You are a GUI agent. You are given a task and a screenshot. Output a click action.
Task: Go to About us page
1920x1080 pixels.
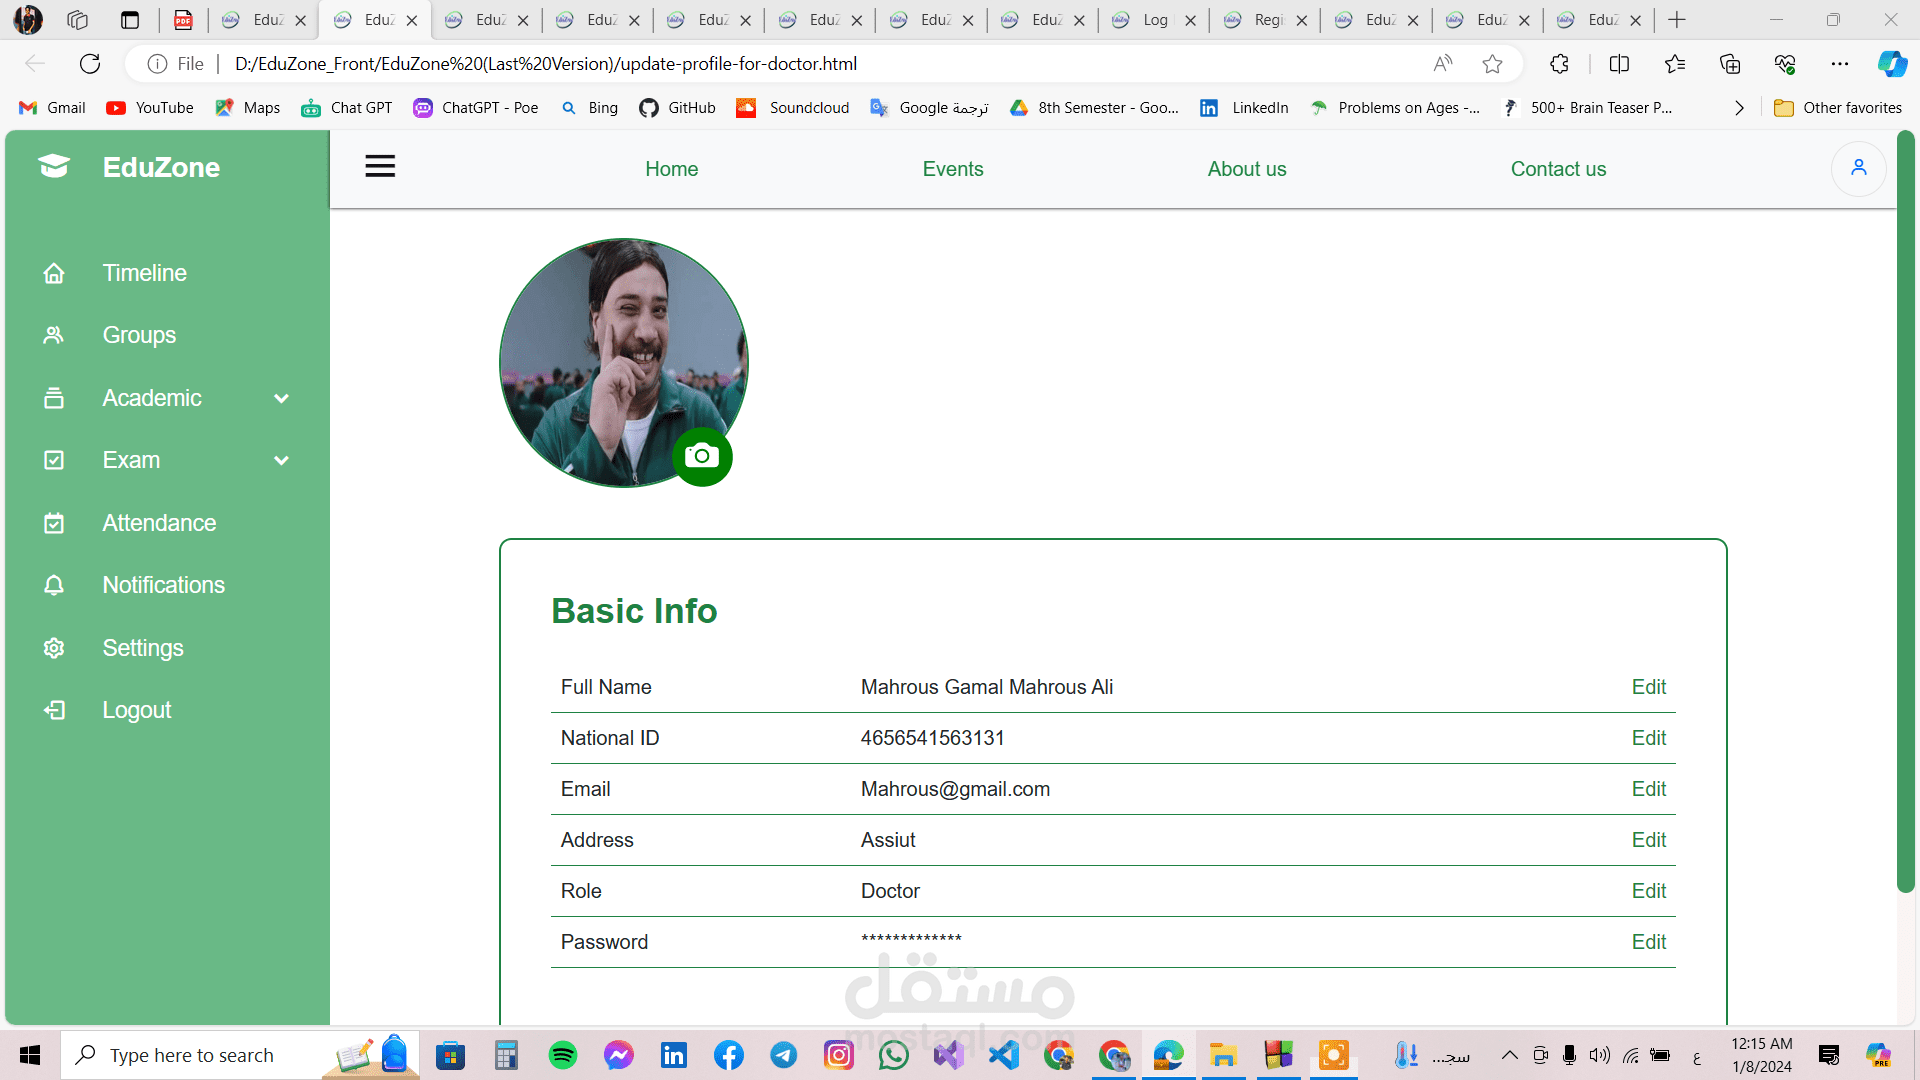click(1246, 169)
